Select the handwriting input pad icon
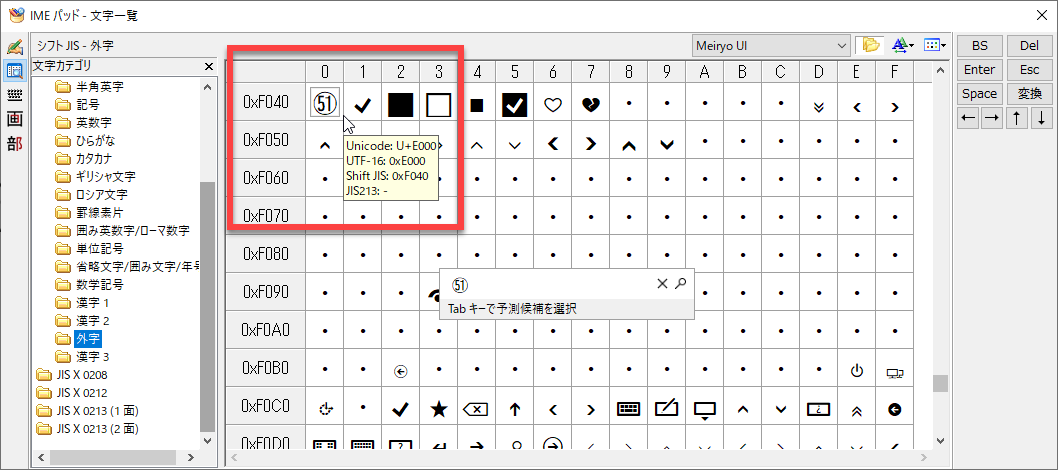The width and height of the screenshot is (1058, 470). coord(14,47)
